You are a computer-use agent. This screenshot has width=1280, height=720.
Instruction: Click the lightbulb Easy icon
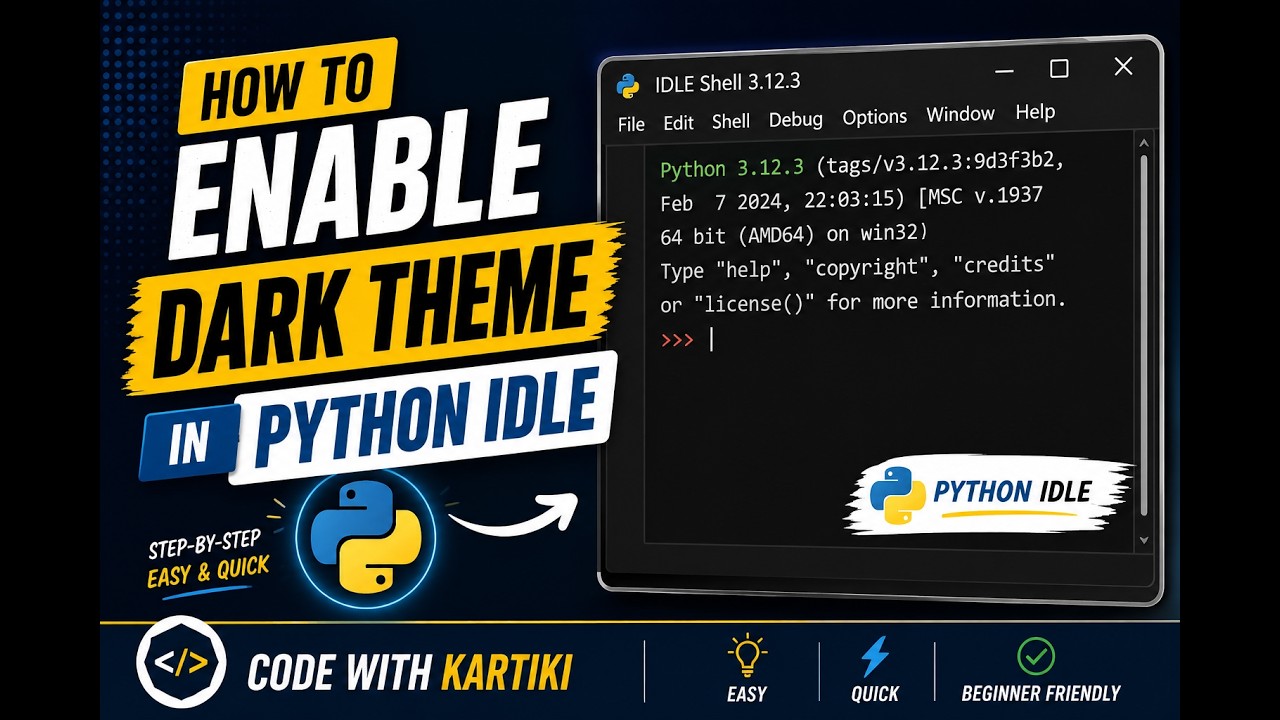[746, 655]
